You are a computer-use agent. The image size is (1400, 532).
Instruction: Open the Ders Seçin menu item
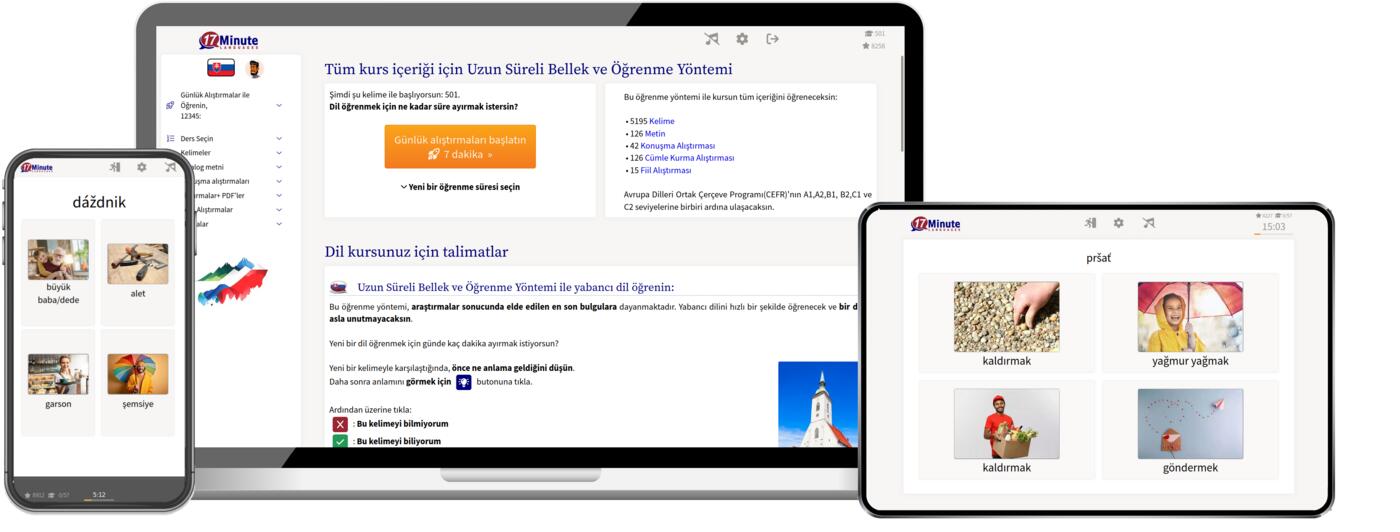click(x=197, y=139)
